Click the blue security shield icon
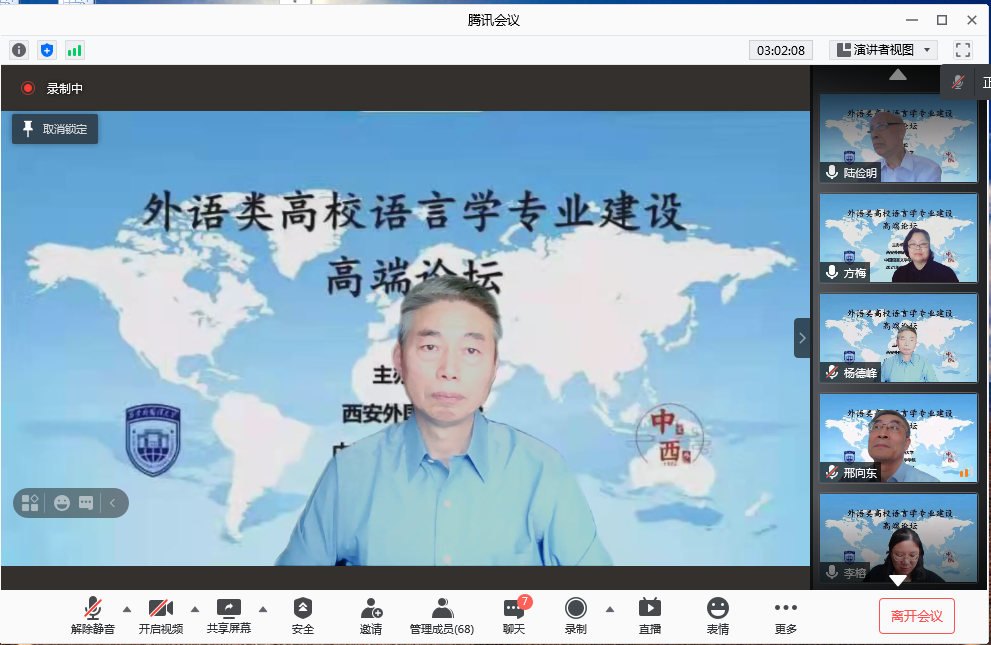The height and width of the screenshot is (645, 991). [47, 50]
